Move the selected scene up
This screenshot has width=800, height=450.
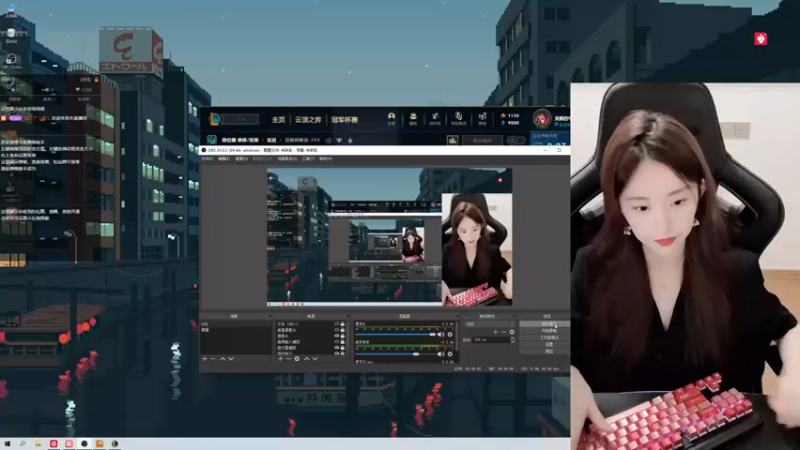(222, 359)
